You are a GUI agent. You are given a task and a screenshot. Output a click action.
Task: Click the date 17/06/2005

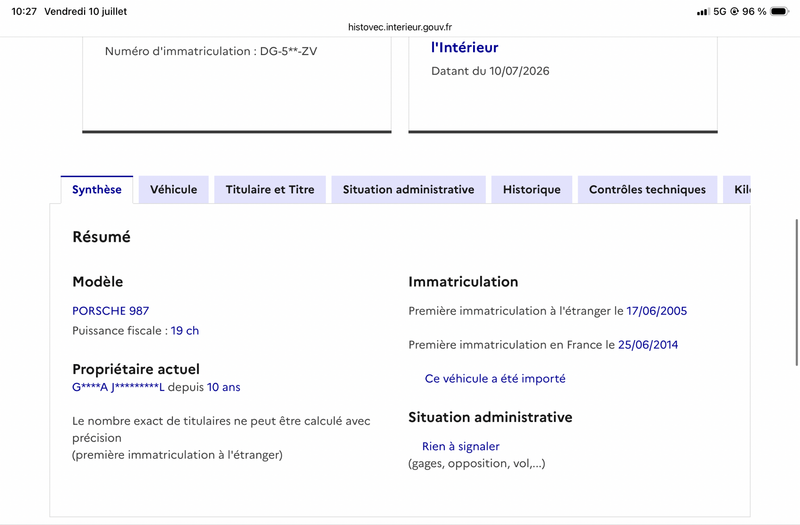[657, 311]
